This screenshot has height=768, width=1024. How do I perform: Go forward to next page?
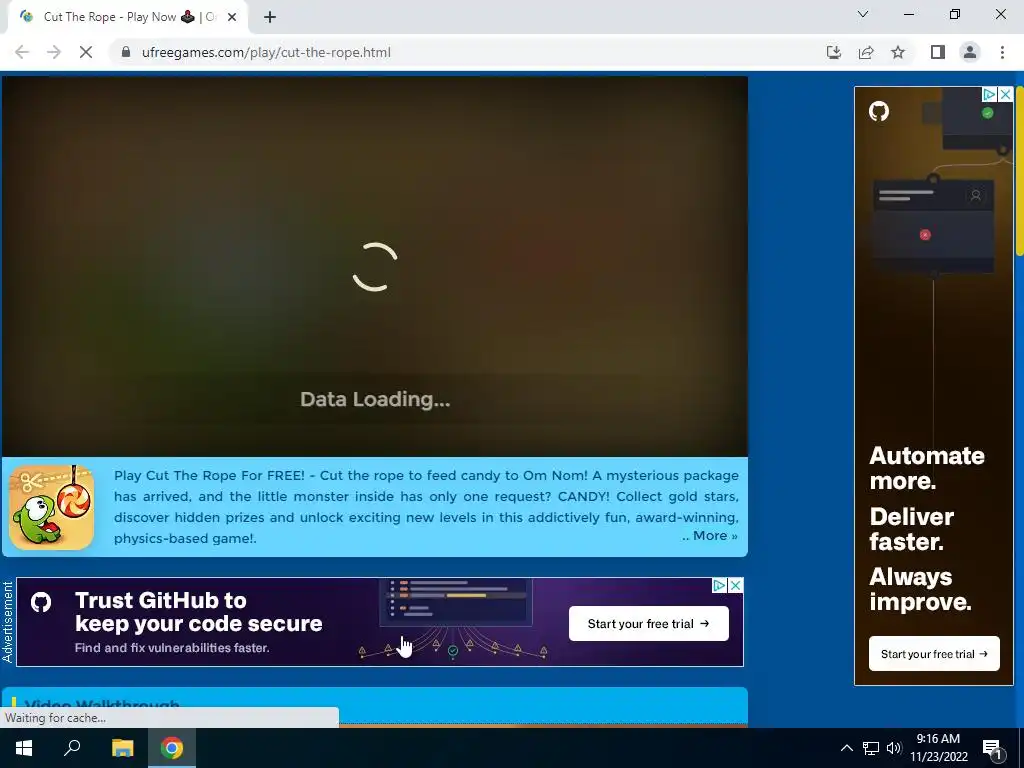tap(54, 52)
